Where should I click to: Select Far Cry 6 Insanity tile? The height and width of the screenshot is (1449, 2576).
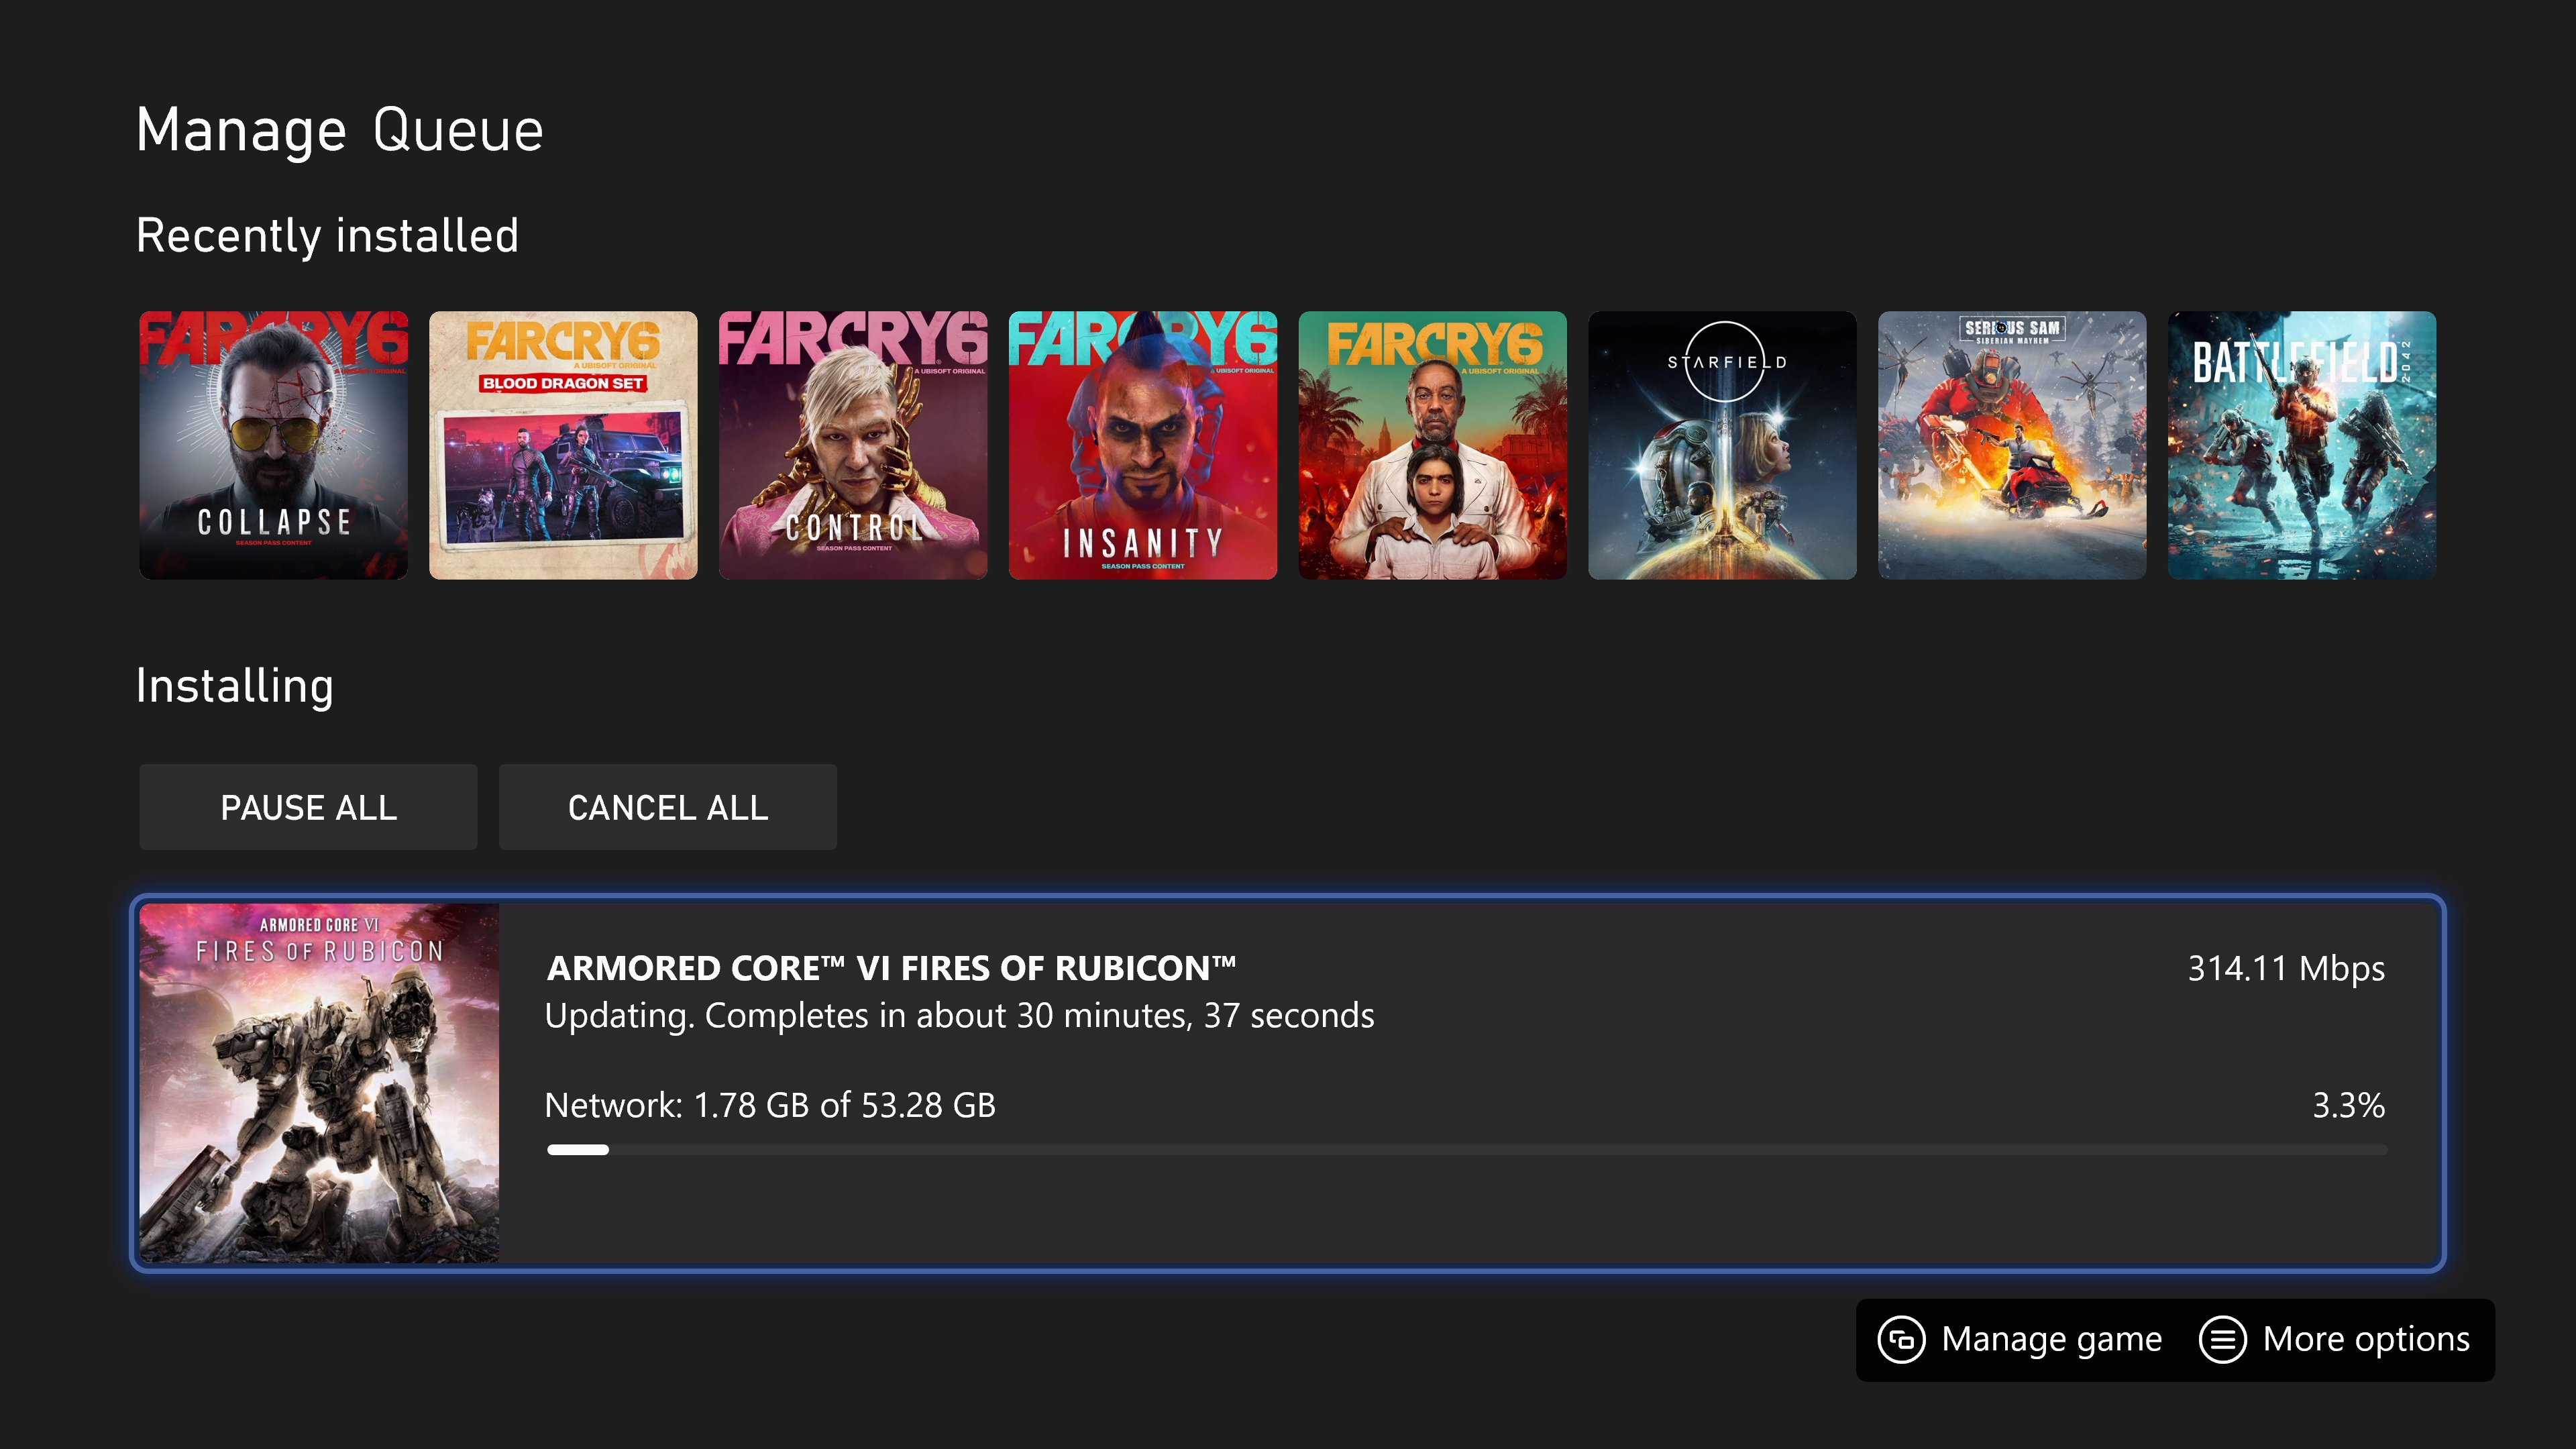point(1143,445)
